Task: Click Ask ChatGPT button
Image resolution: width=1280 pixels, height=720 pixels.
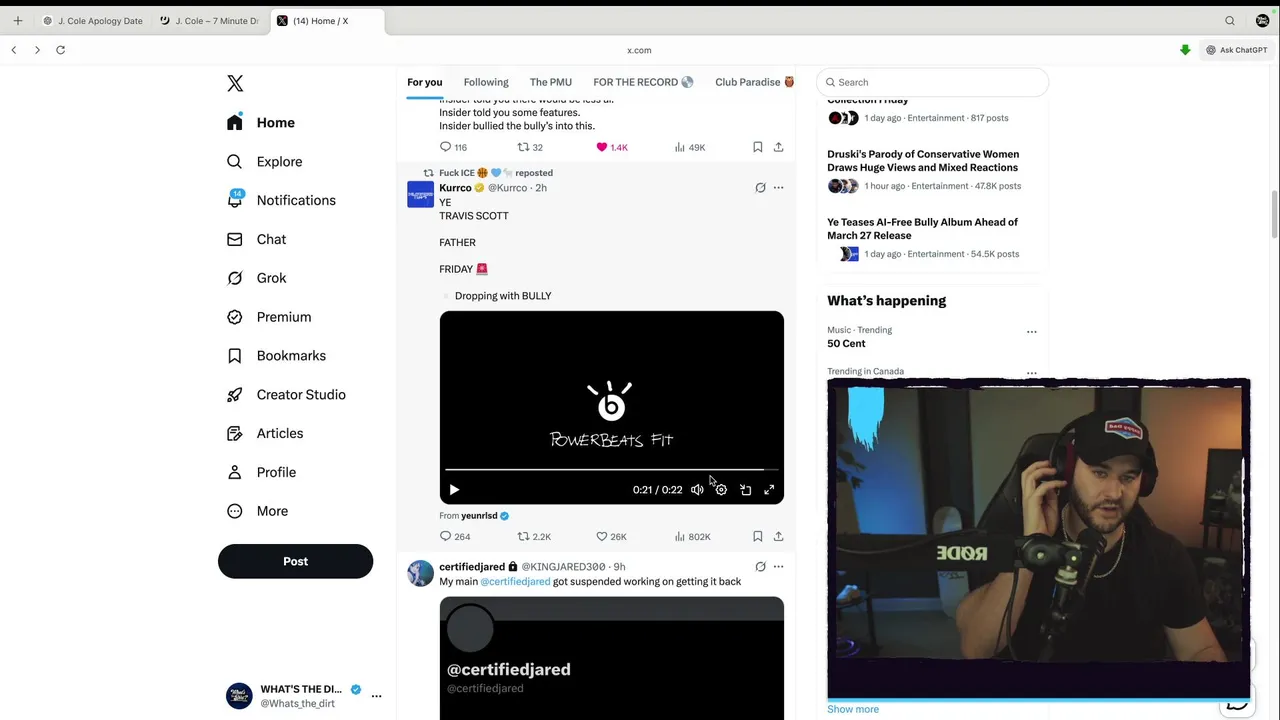Action: tap(1236, 50)
